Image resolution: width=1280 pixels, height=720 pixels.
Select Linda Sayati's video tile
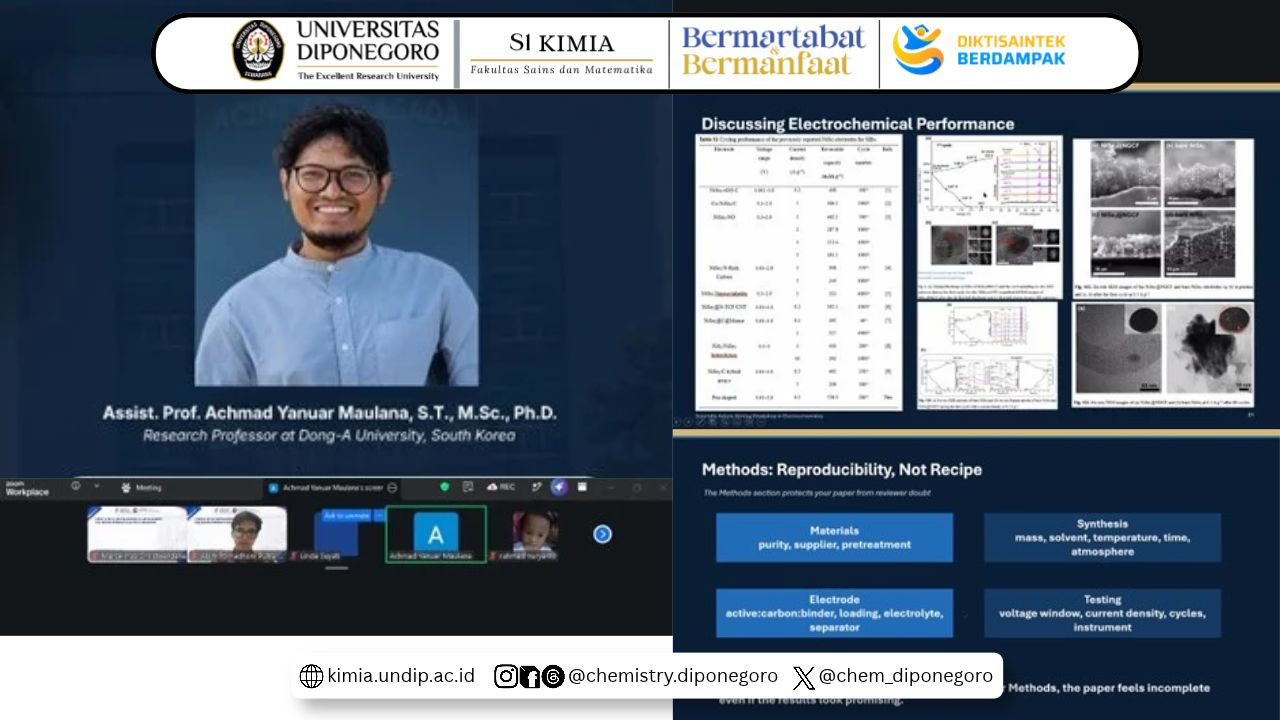336,535
